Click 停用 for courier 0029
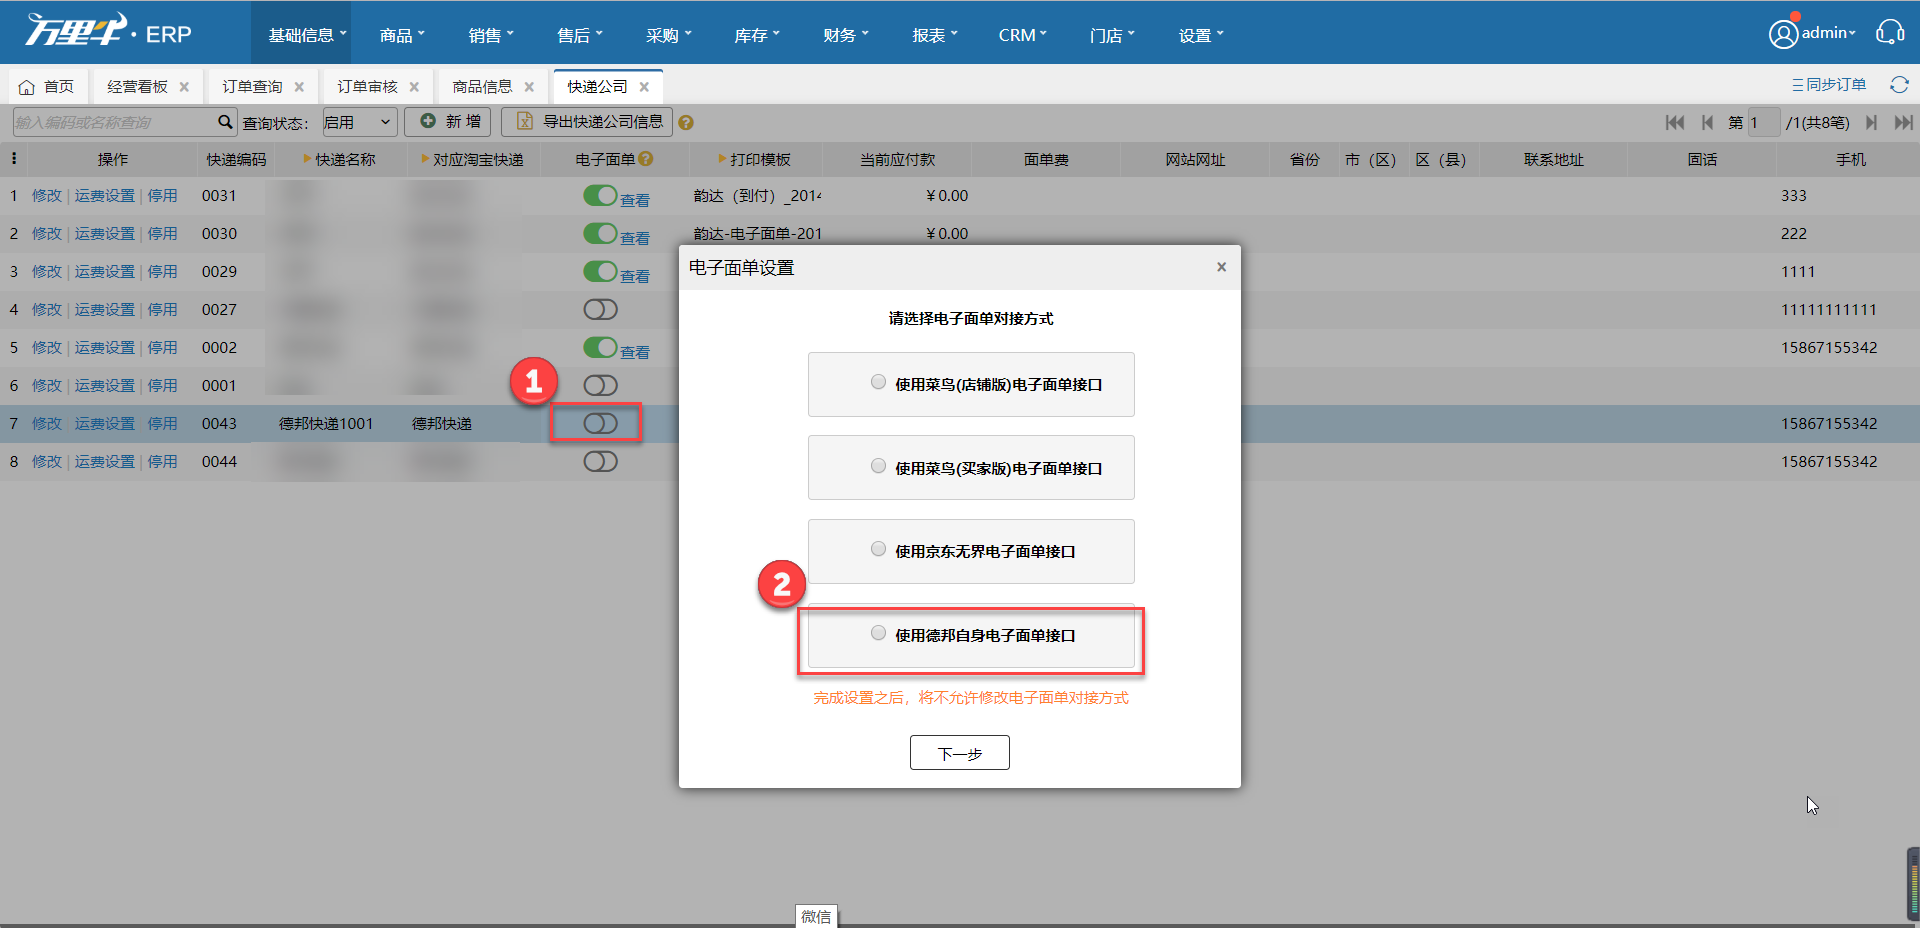This screenshot has height=928, width=1920. pos(162,271)
